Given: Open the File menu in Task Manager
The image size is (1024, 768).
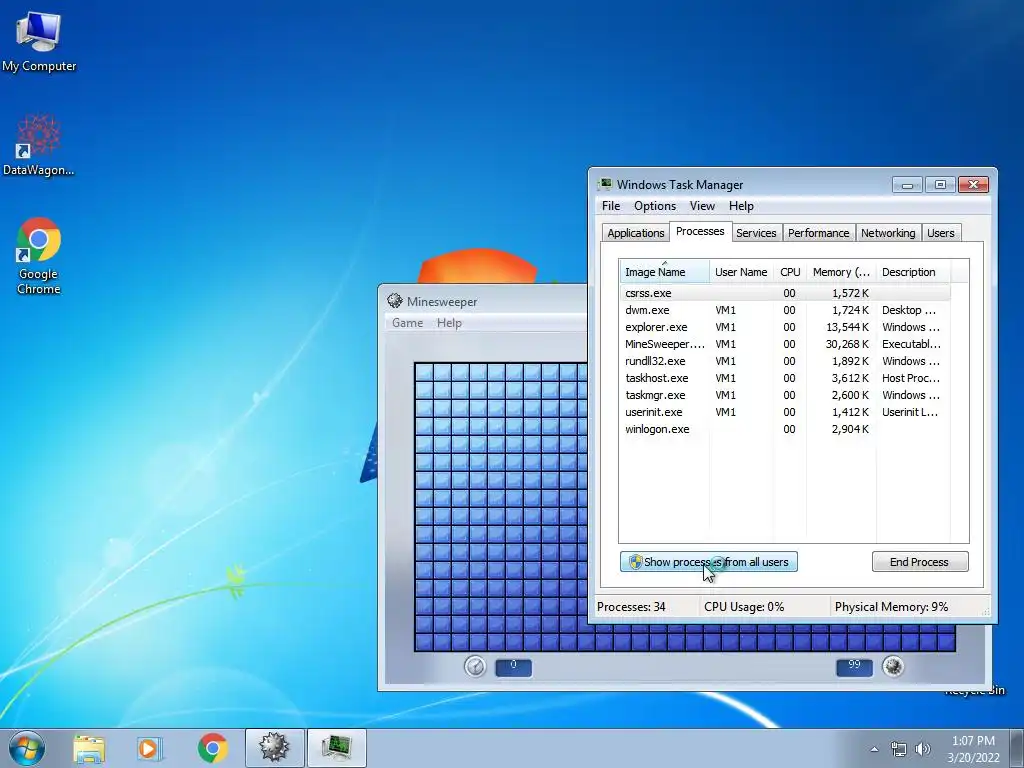Looking at the screenshot, I should pos(611,206).
